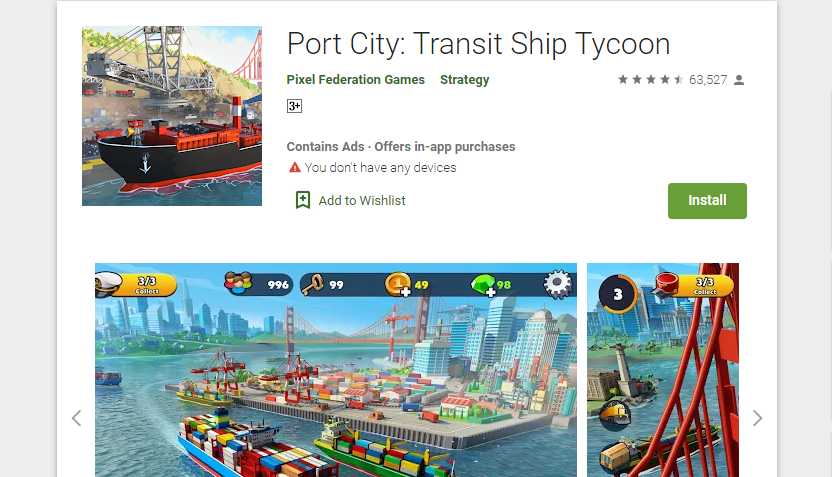The height and width of the screenshot is (477, 832).
Task: Open the Pixel Federation Games developer page
Action: coord(356,80)
